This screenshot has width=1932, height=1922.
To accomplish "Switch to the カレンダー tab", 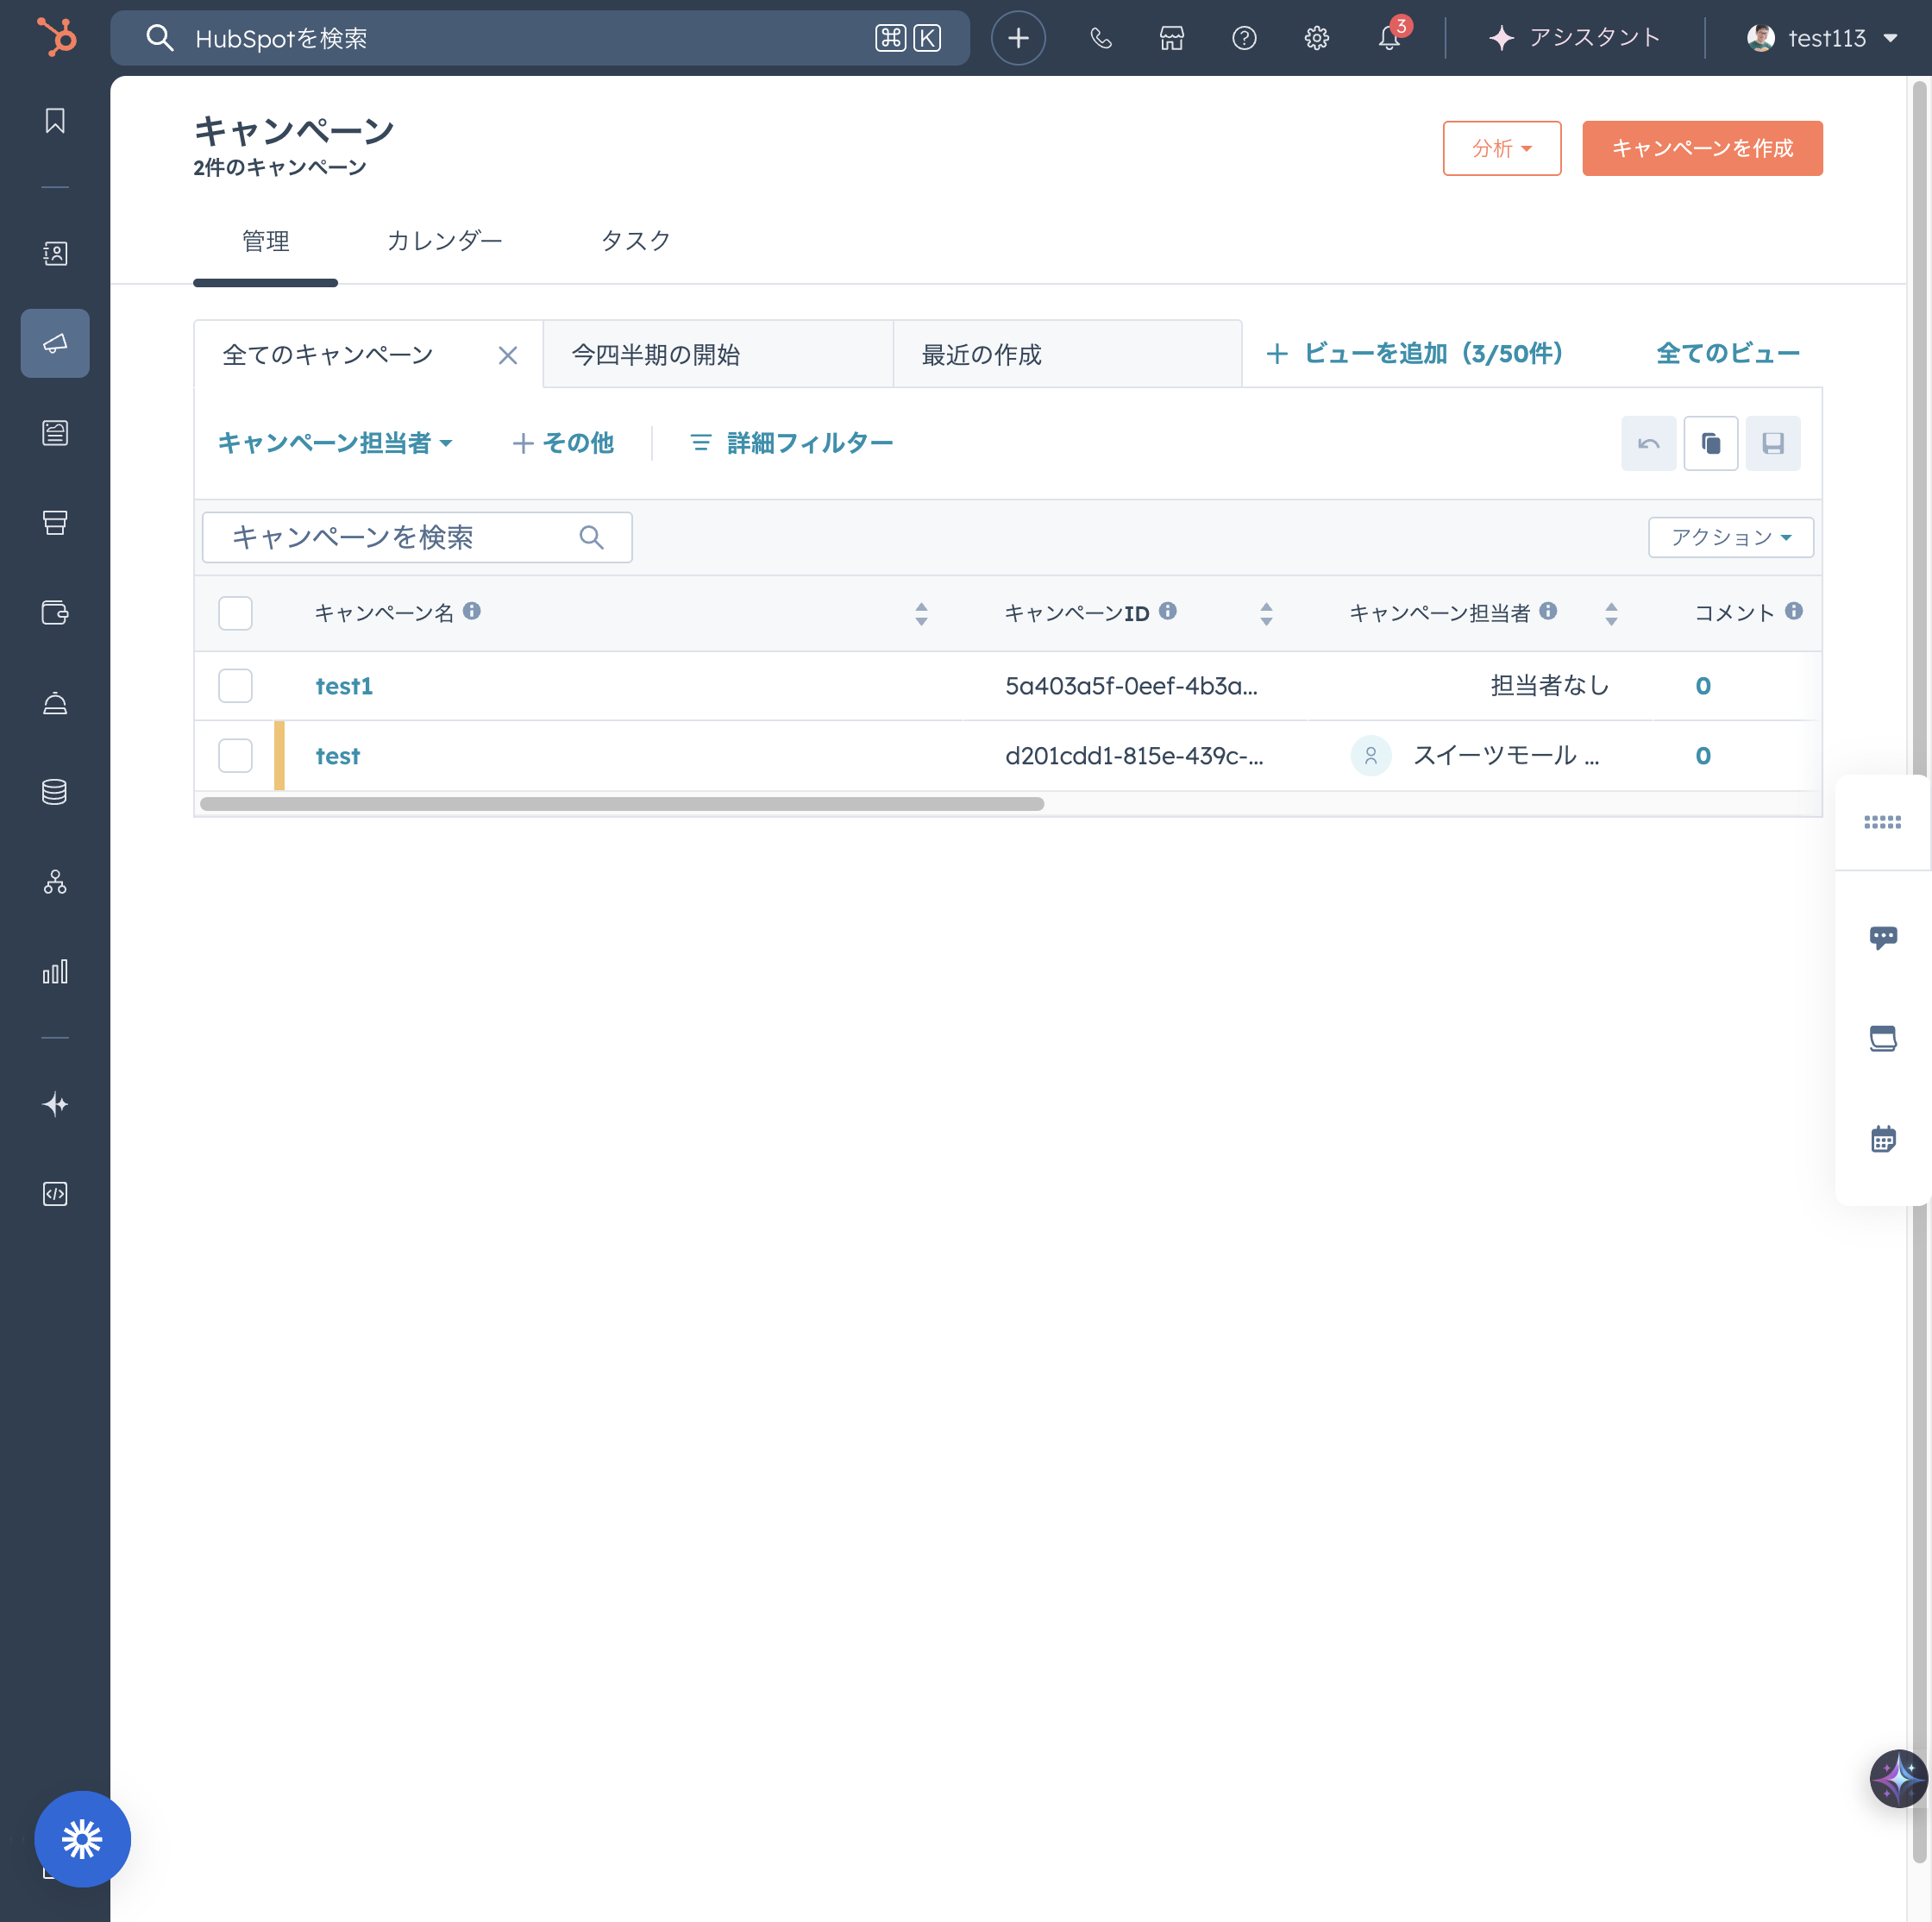I will click(444, 241).
